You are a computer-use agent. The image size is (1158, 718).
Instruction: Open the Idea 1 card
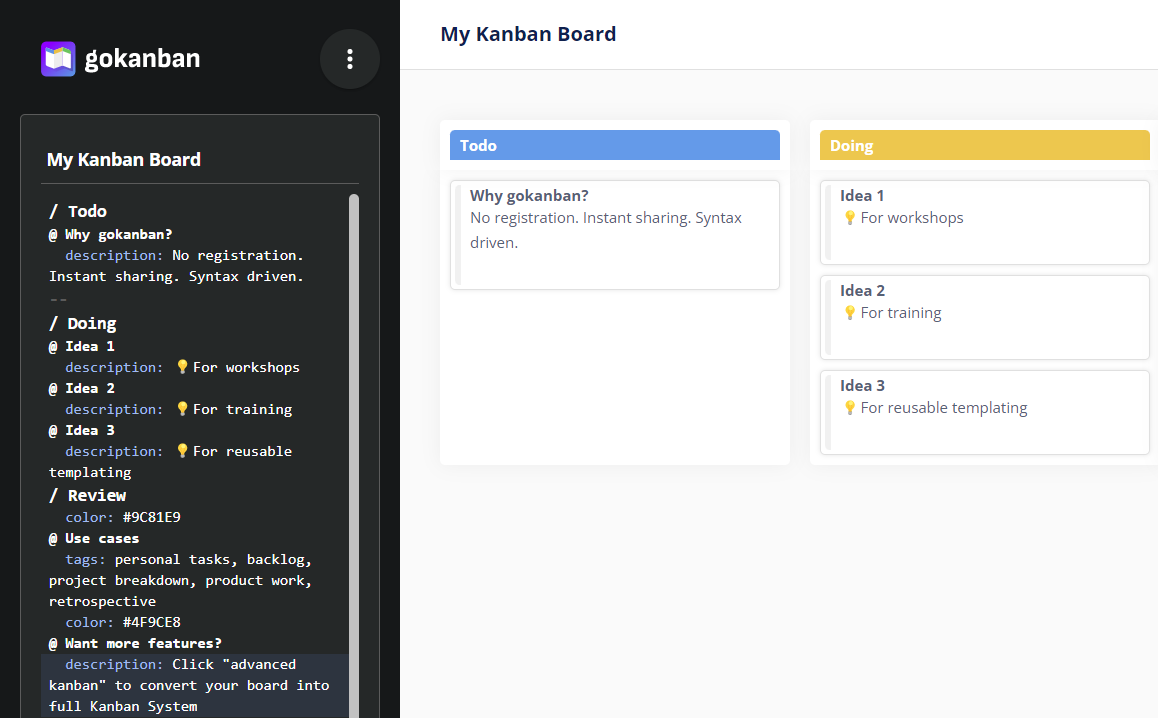tap(984, 222)
